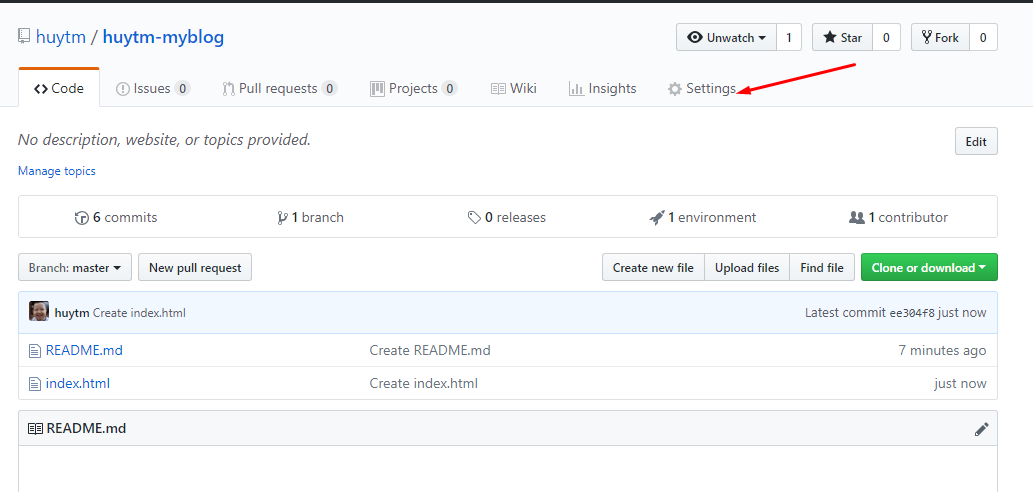This screenshot has width=1033, height=492.
Task: Open the README.md file
Action: click(84, 350)
